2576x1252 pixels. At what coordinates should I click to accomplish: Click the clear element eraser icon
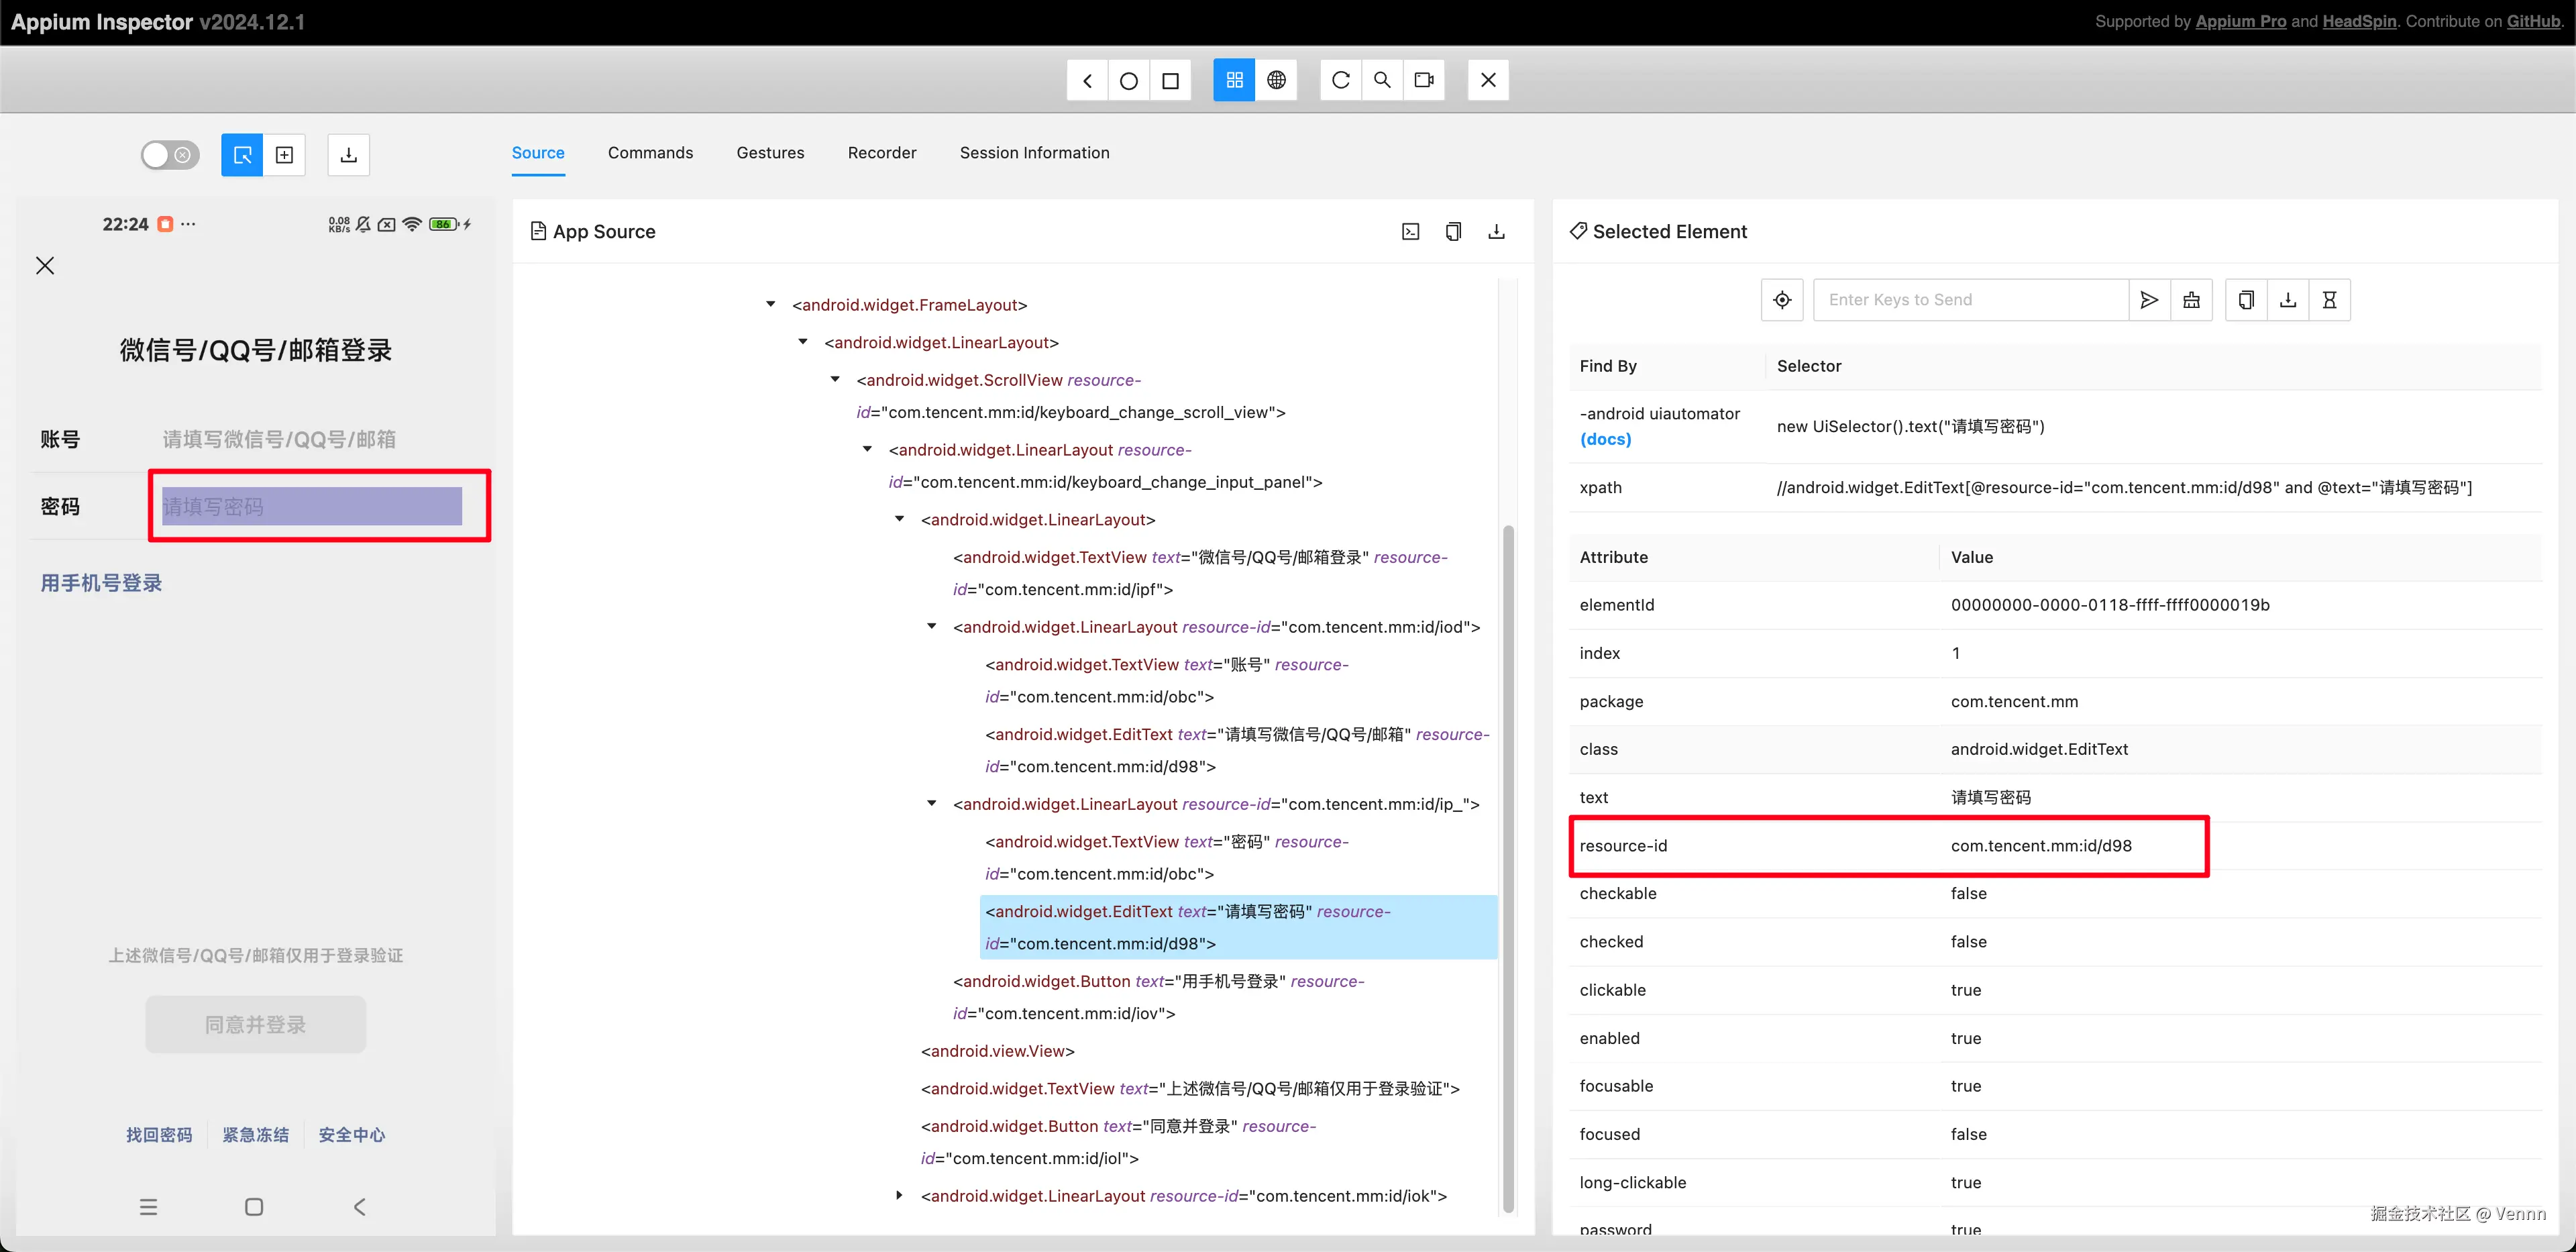tap(2191, 300)
